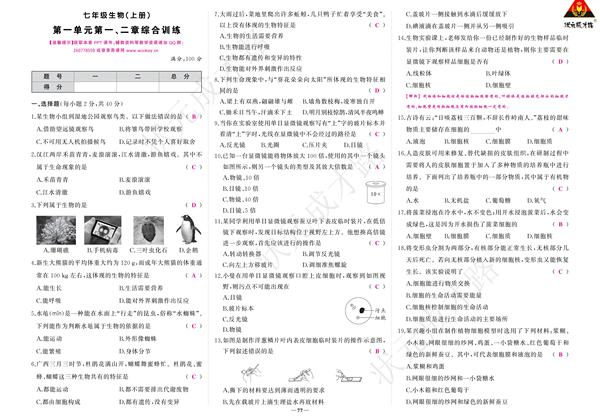
Task: Click the page number "77" at the bottom
Action: click(x=300, y=410)
